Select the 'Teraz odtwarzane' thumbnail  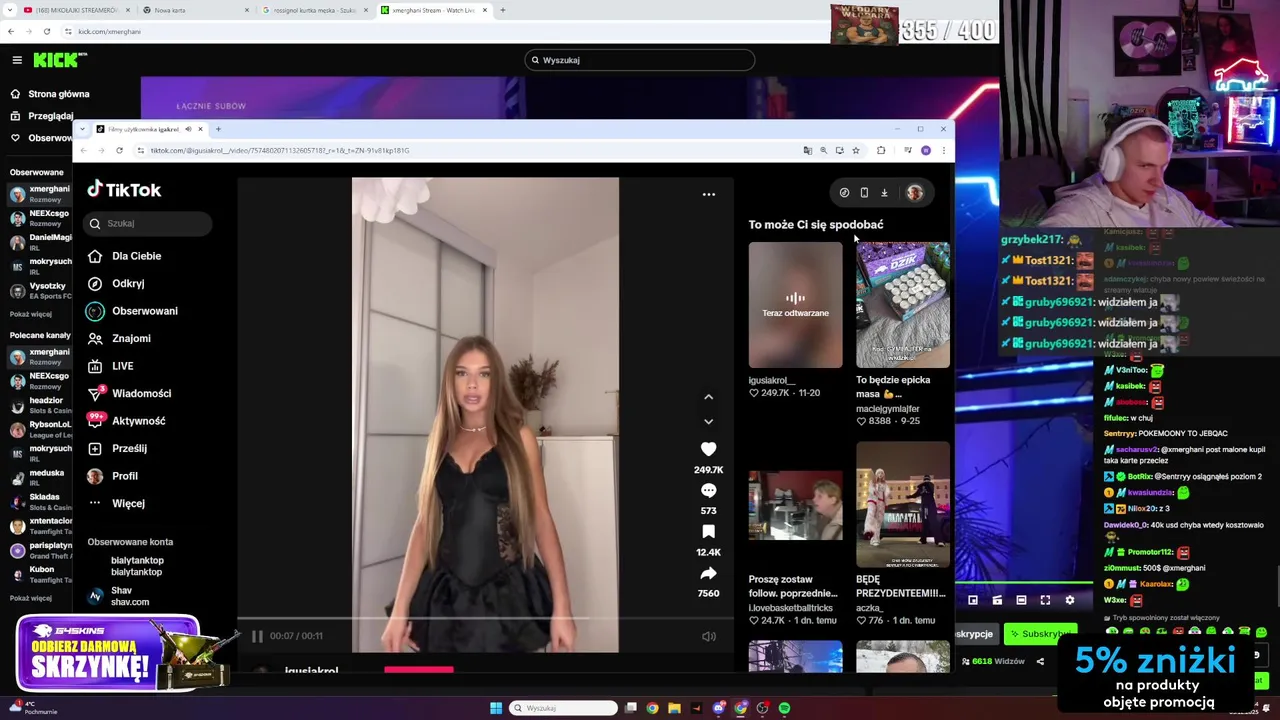tap(795, 305)
